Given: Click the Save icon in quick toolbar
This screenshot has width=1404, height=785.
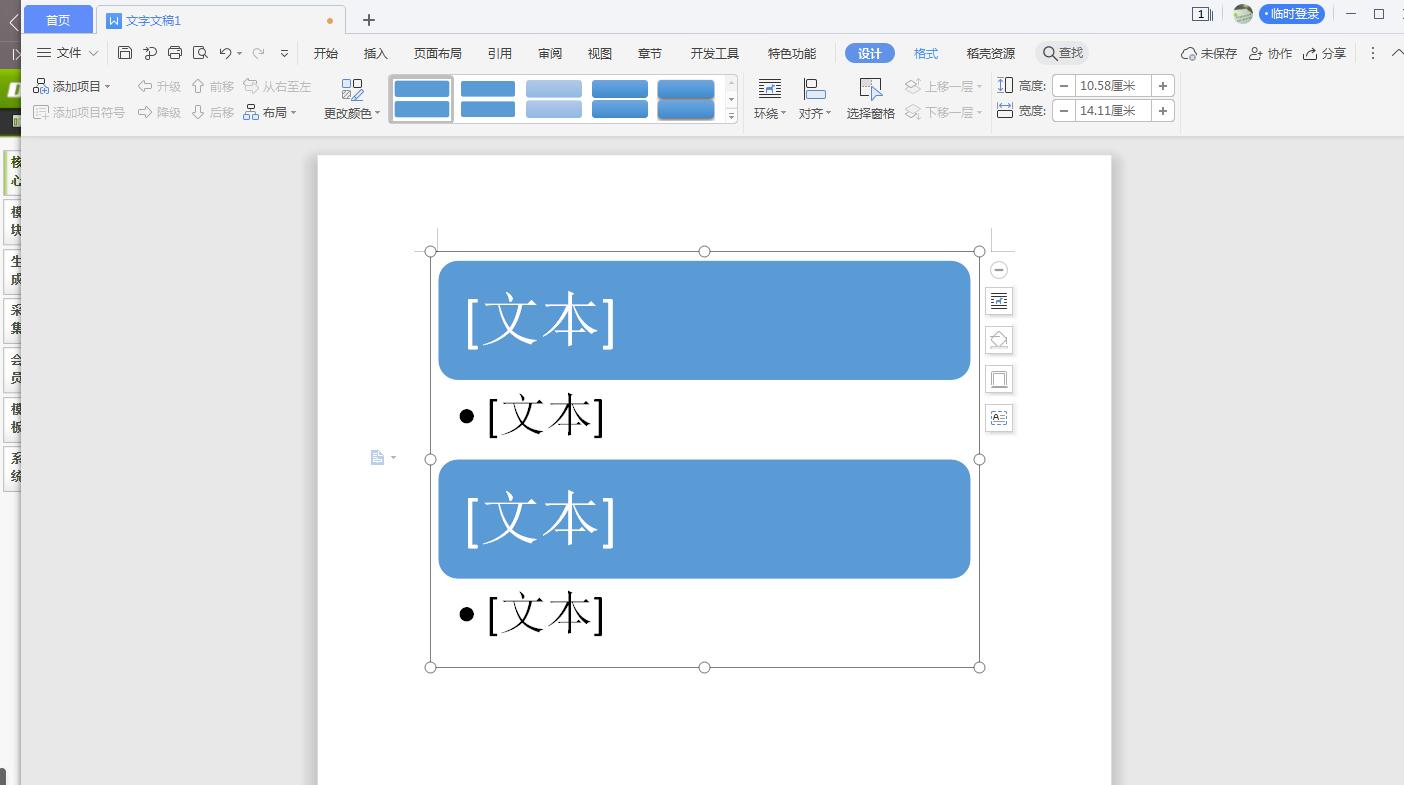Looking at the screenshot, I should click(125, 53).
